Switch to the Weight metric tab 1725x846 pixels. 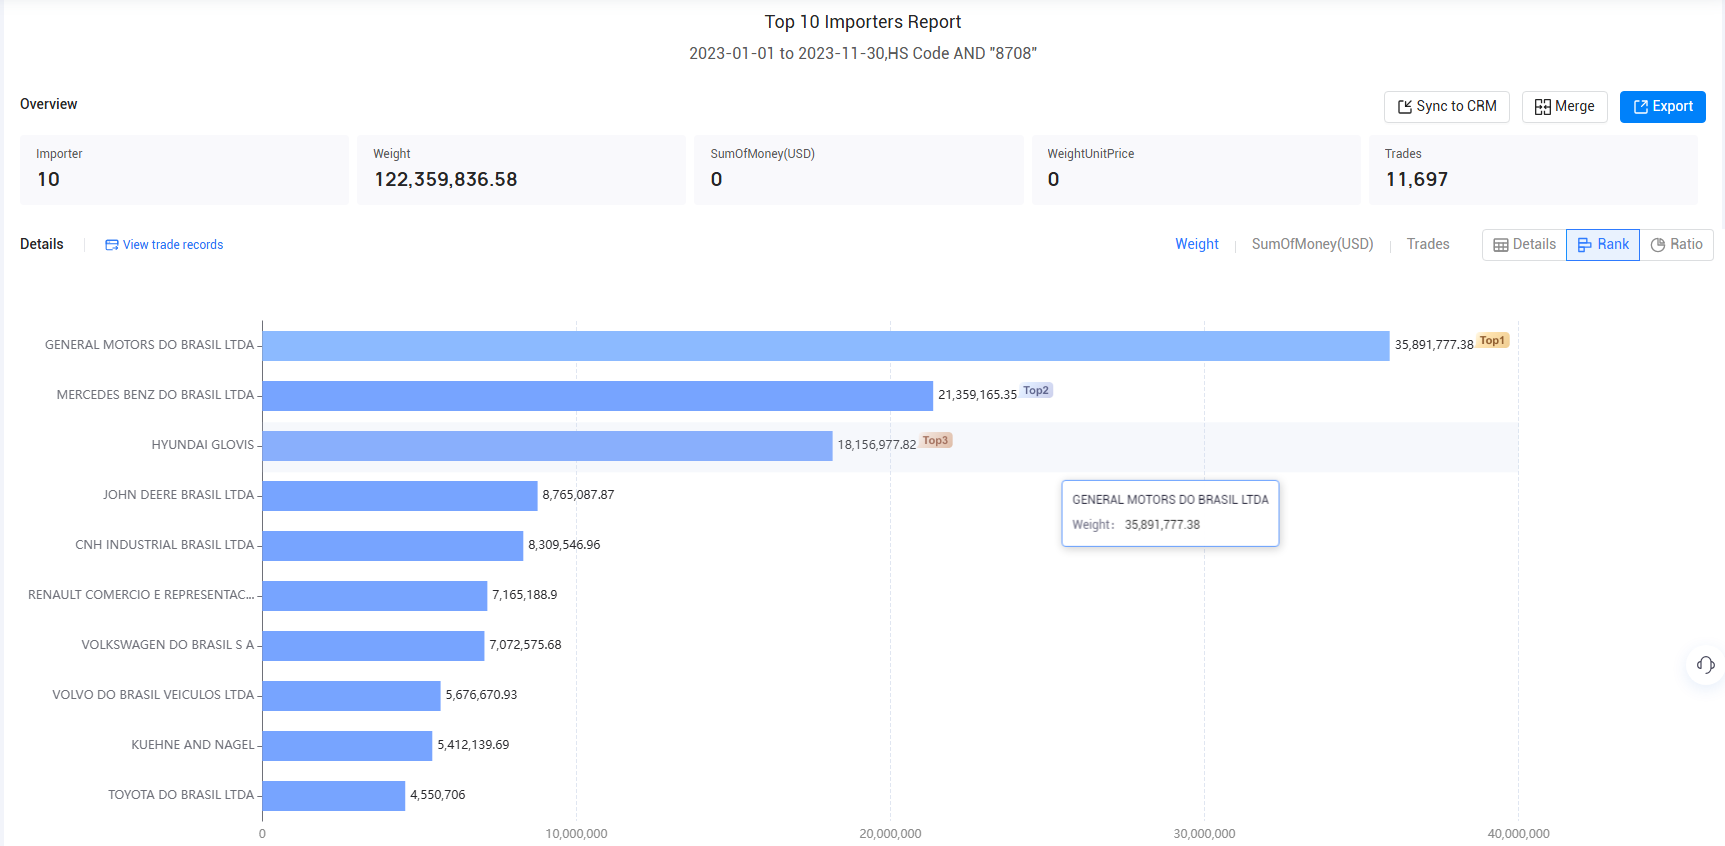coord(1196,244)
